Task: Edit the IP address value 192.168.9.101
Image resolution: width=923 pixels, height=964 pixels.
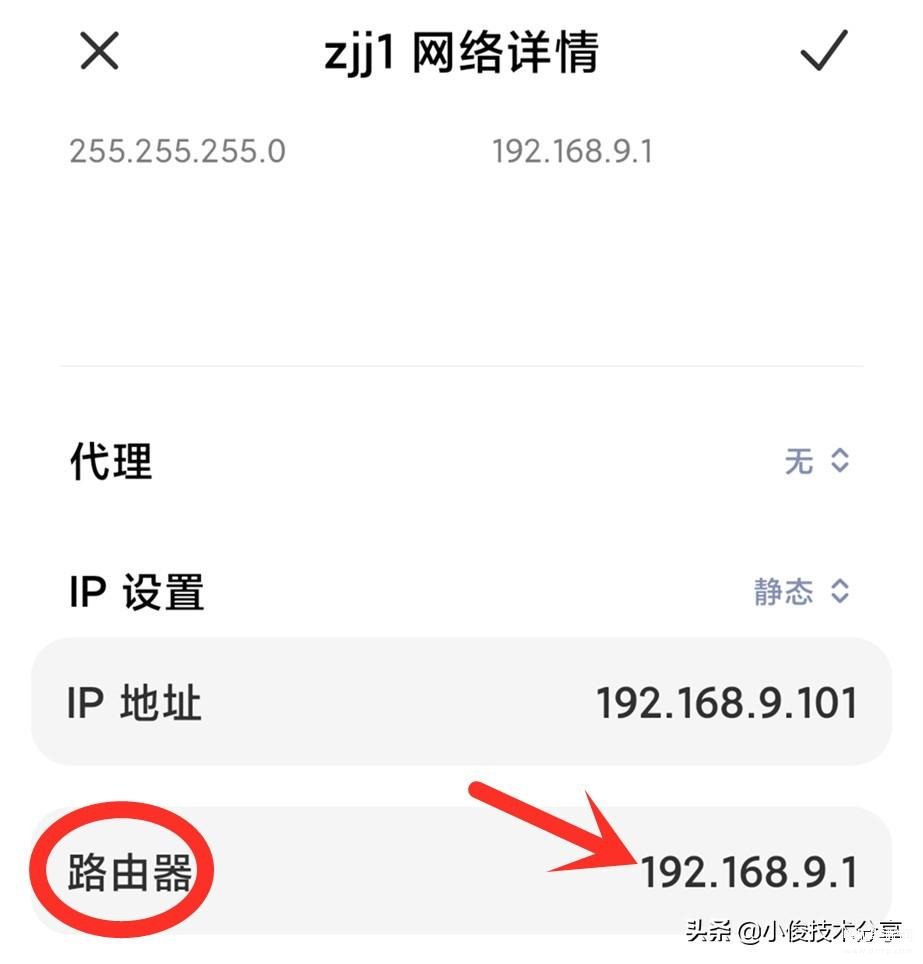Action: click(727, 703)
